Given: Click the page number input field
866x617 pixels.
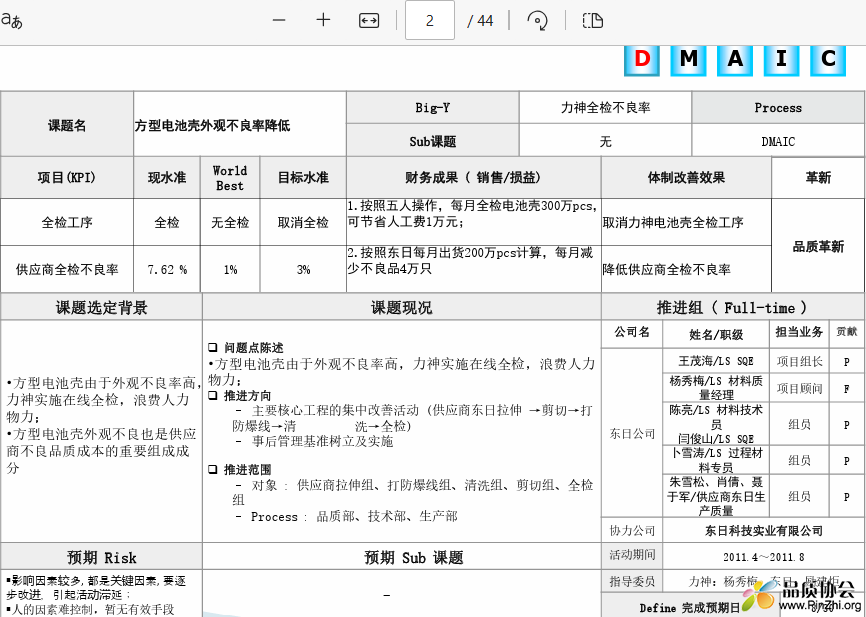Looking at the screenshot, I should (x=430, y=20).
